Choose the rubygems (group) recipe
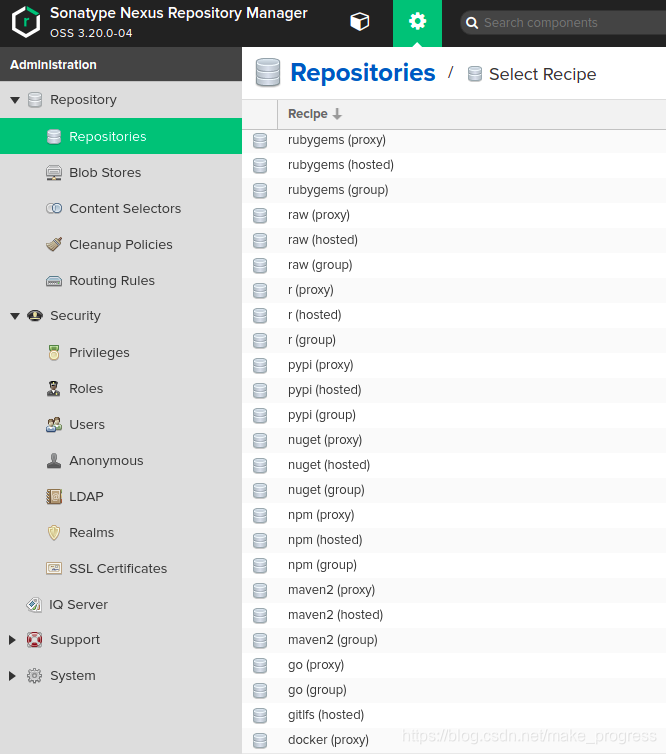The image size is (666, 754). (x=454, y=190)
